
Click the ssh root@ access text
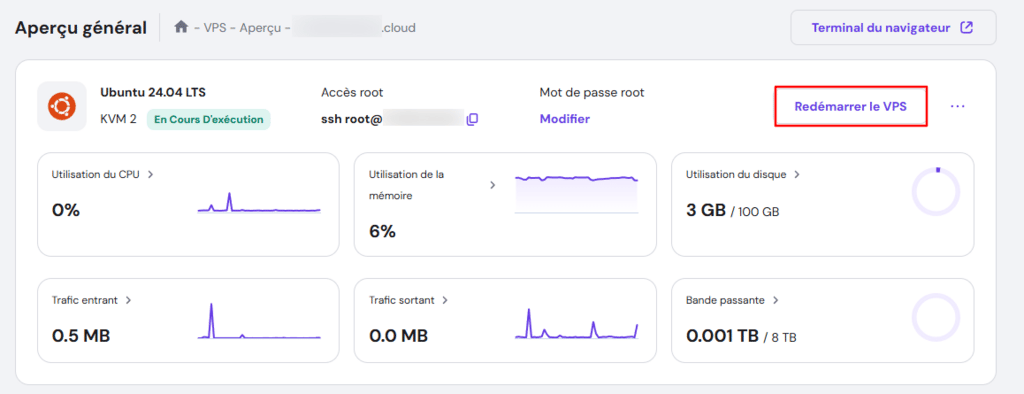(351, 119)
